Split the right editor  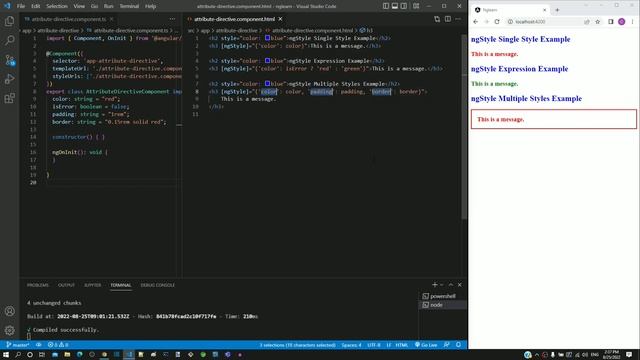(x=448, y=19)
